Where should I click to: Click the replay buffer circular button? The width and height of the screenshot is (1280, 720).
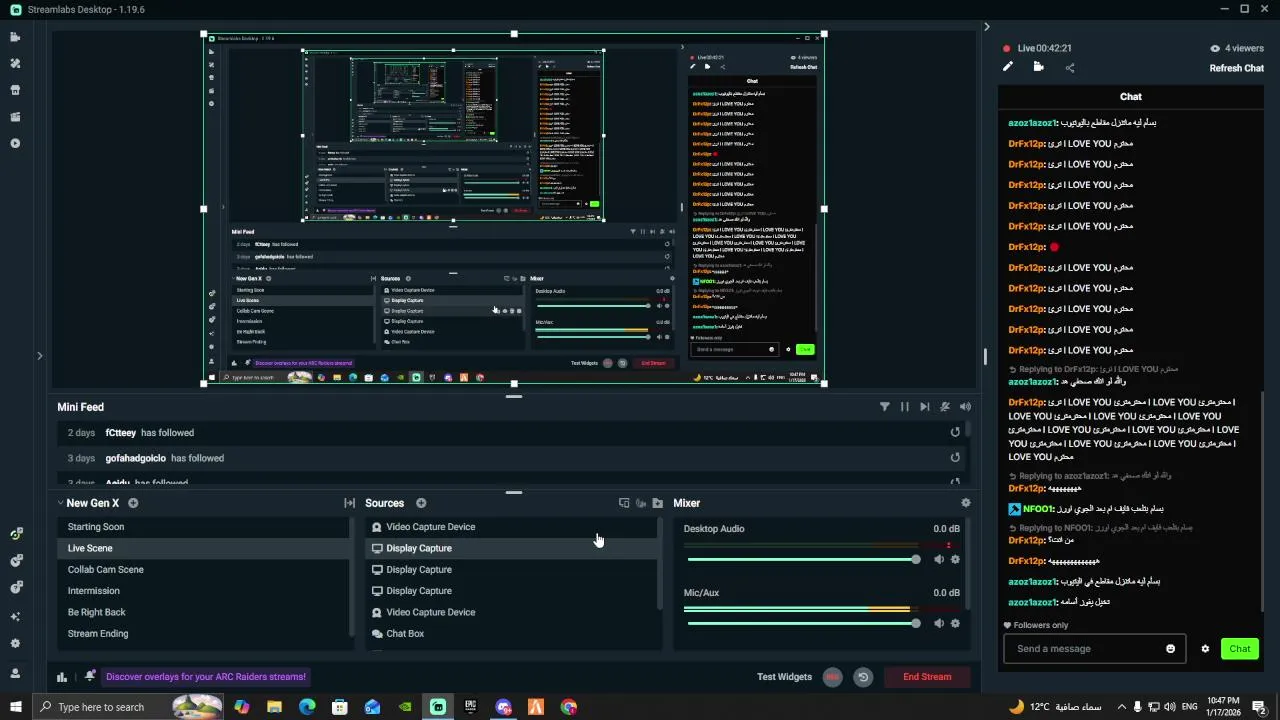click(x=863, y=677)
